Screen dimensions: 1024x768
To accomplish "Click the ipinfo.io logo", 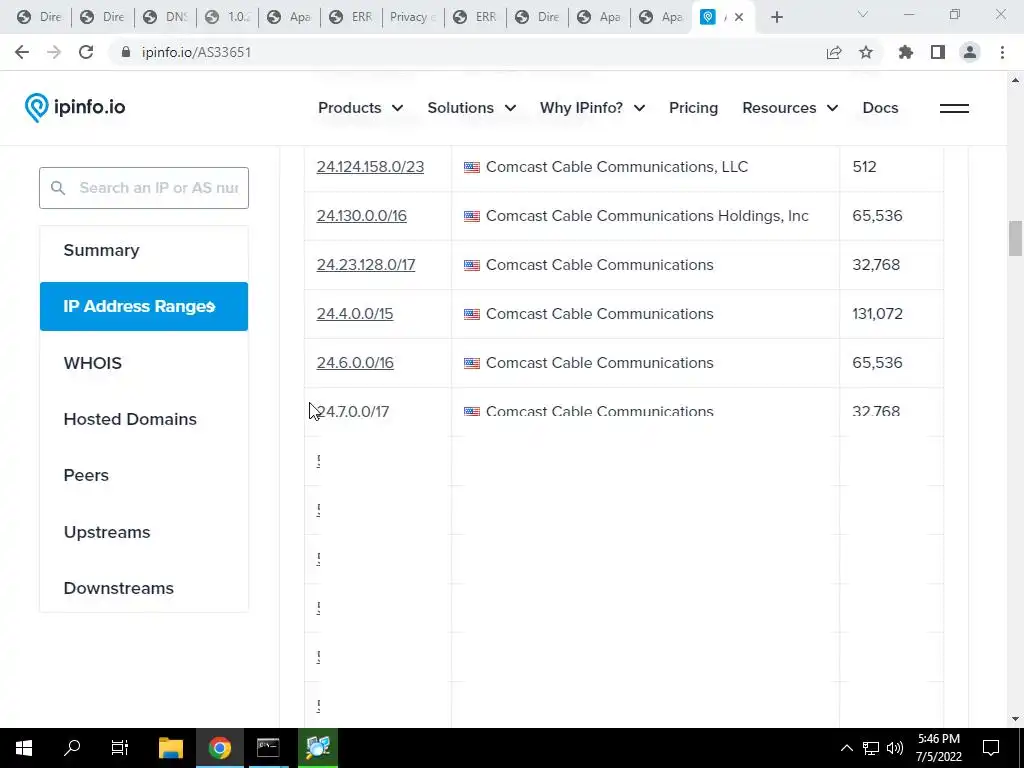I will 74,107.
